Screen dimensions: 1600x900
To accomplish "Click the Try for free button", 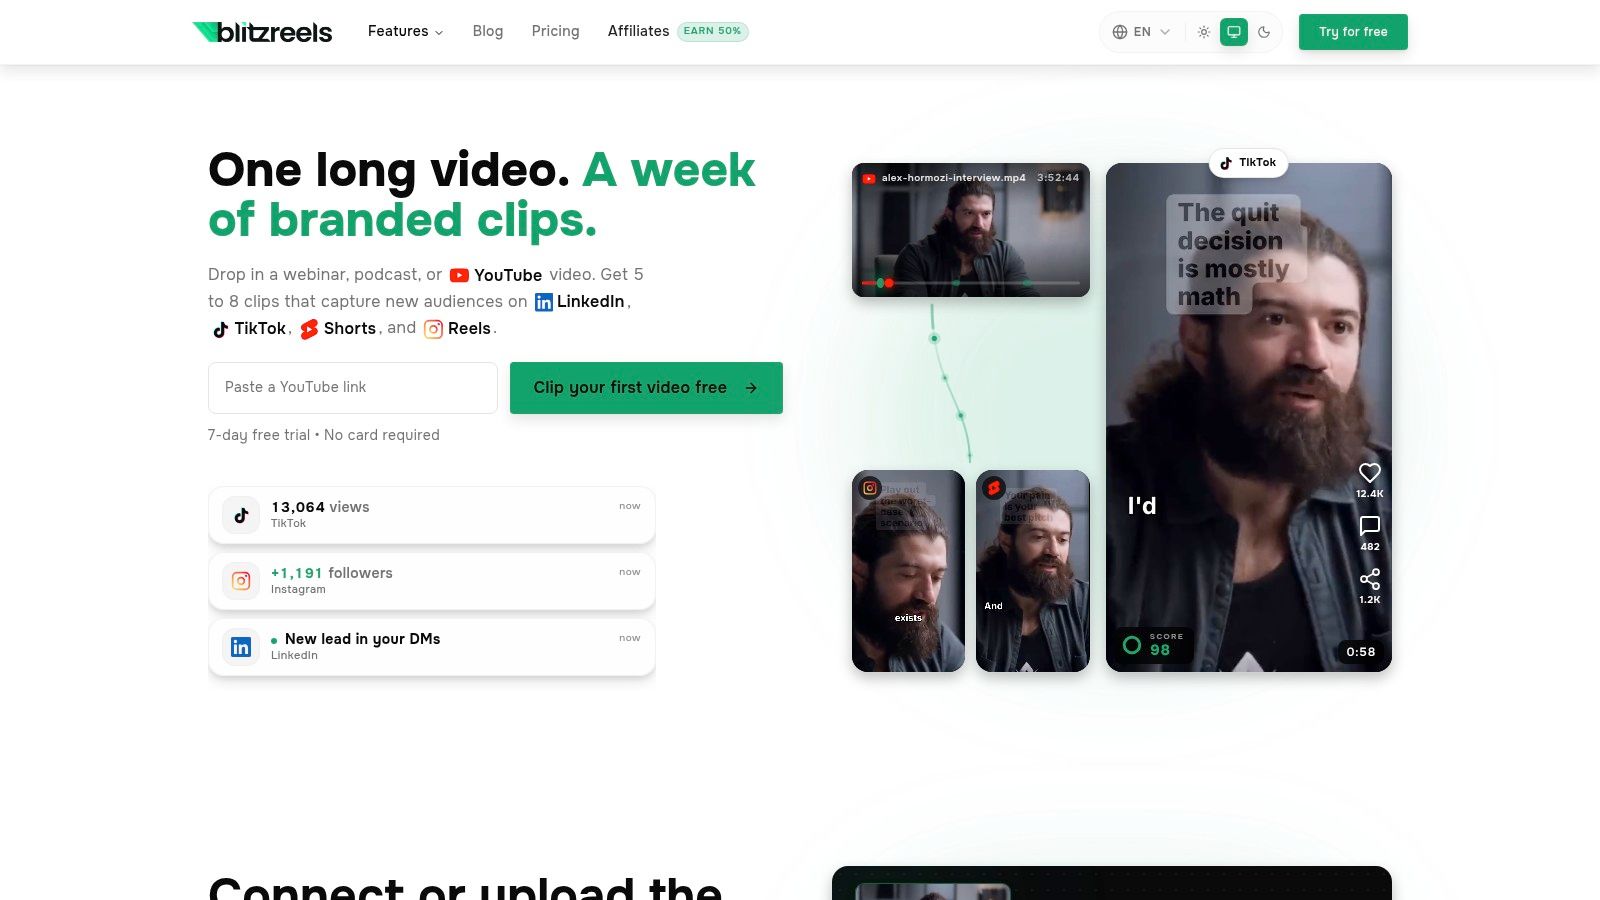I will pyautogui.click(x=1353, y=32).
